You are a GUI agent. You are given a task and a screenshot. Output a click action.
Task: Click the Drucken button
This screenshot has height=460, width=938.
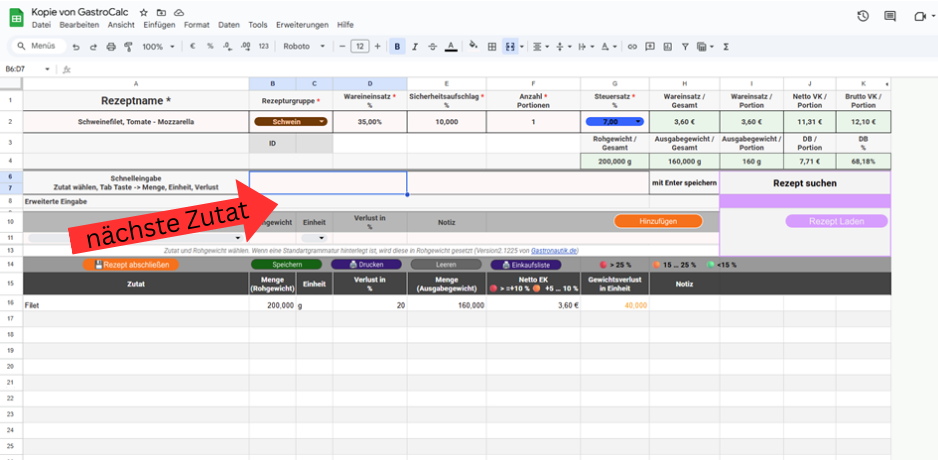point(366,264)
